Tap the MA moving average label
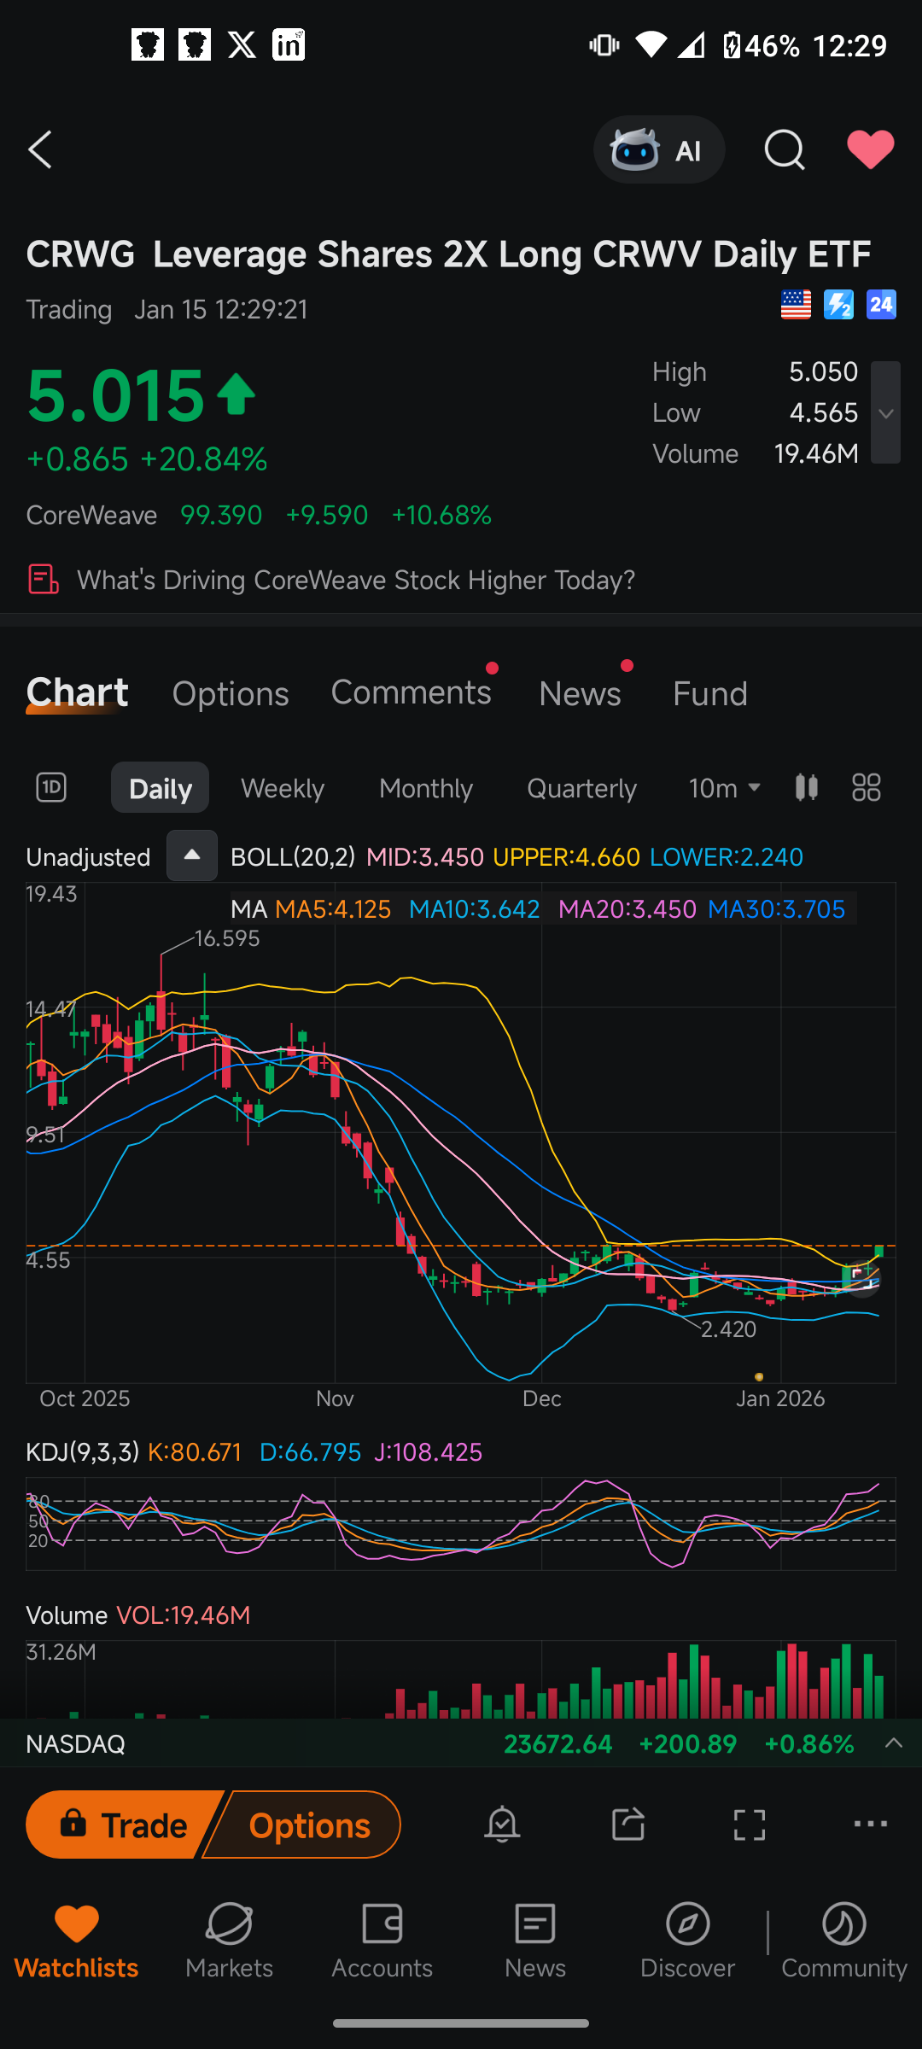The width and height of the screenshot is (922, 2049). 249,909
